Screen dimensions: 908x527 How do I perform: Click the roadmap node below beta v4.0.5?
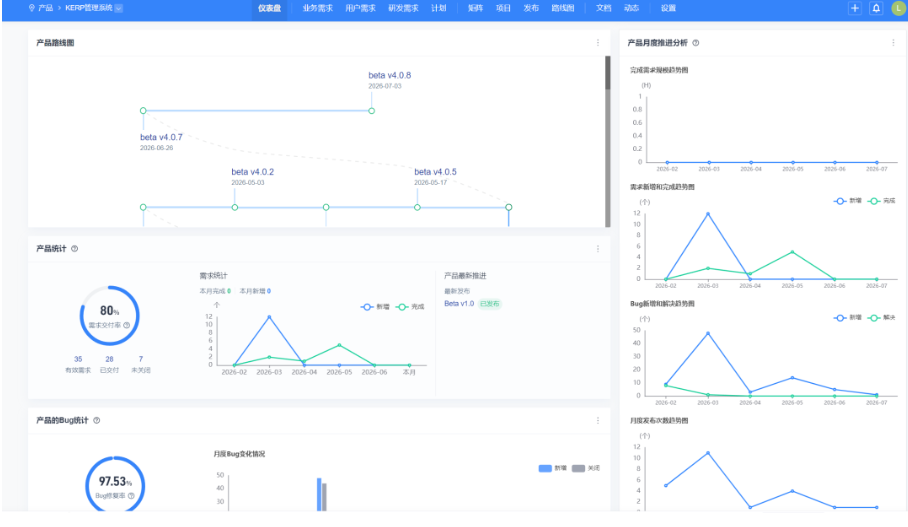[418, 207]
